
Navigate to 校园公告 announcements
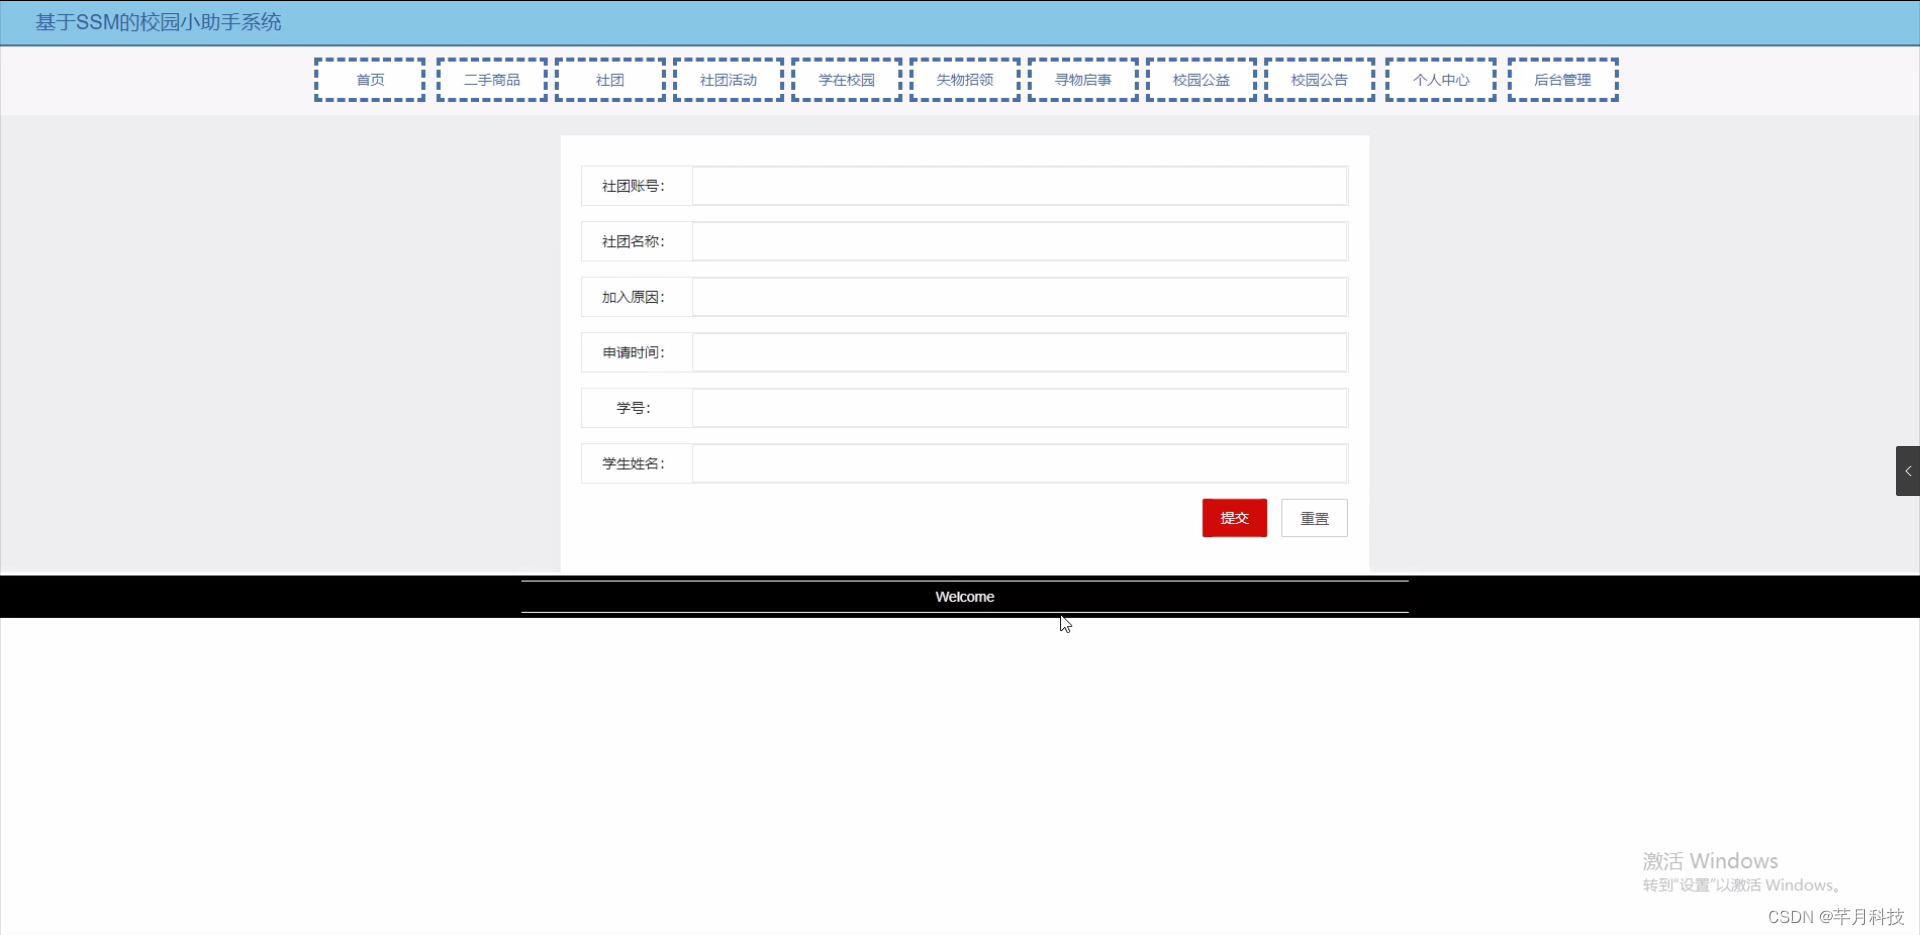[x=1318, y=79]
